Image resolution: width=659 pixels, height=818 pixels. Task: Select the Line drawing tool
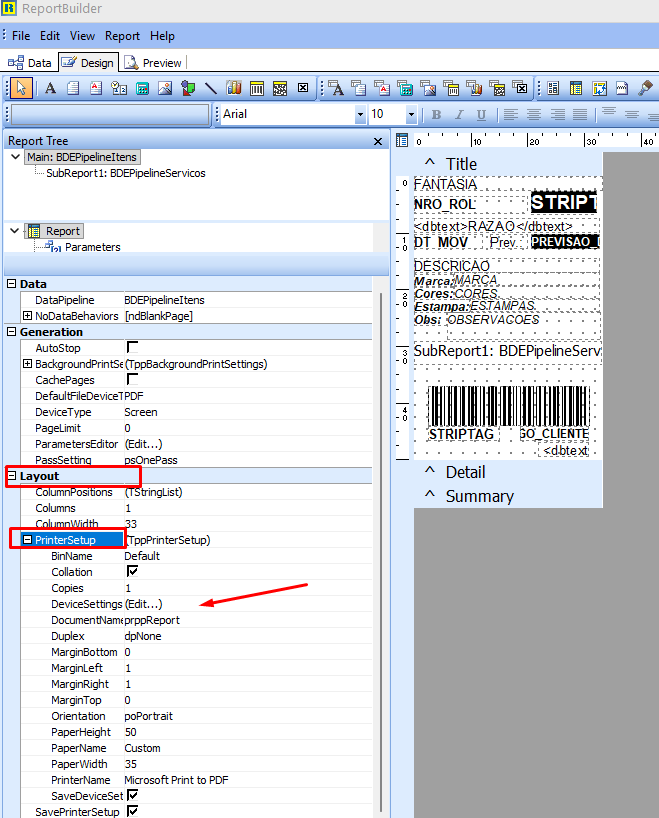211,88
